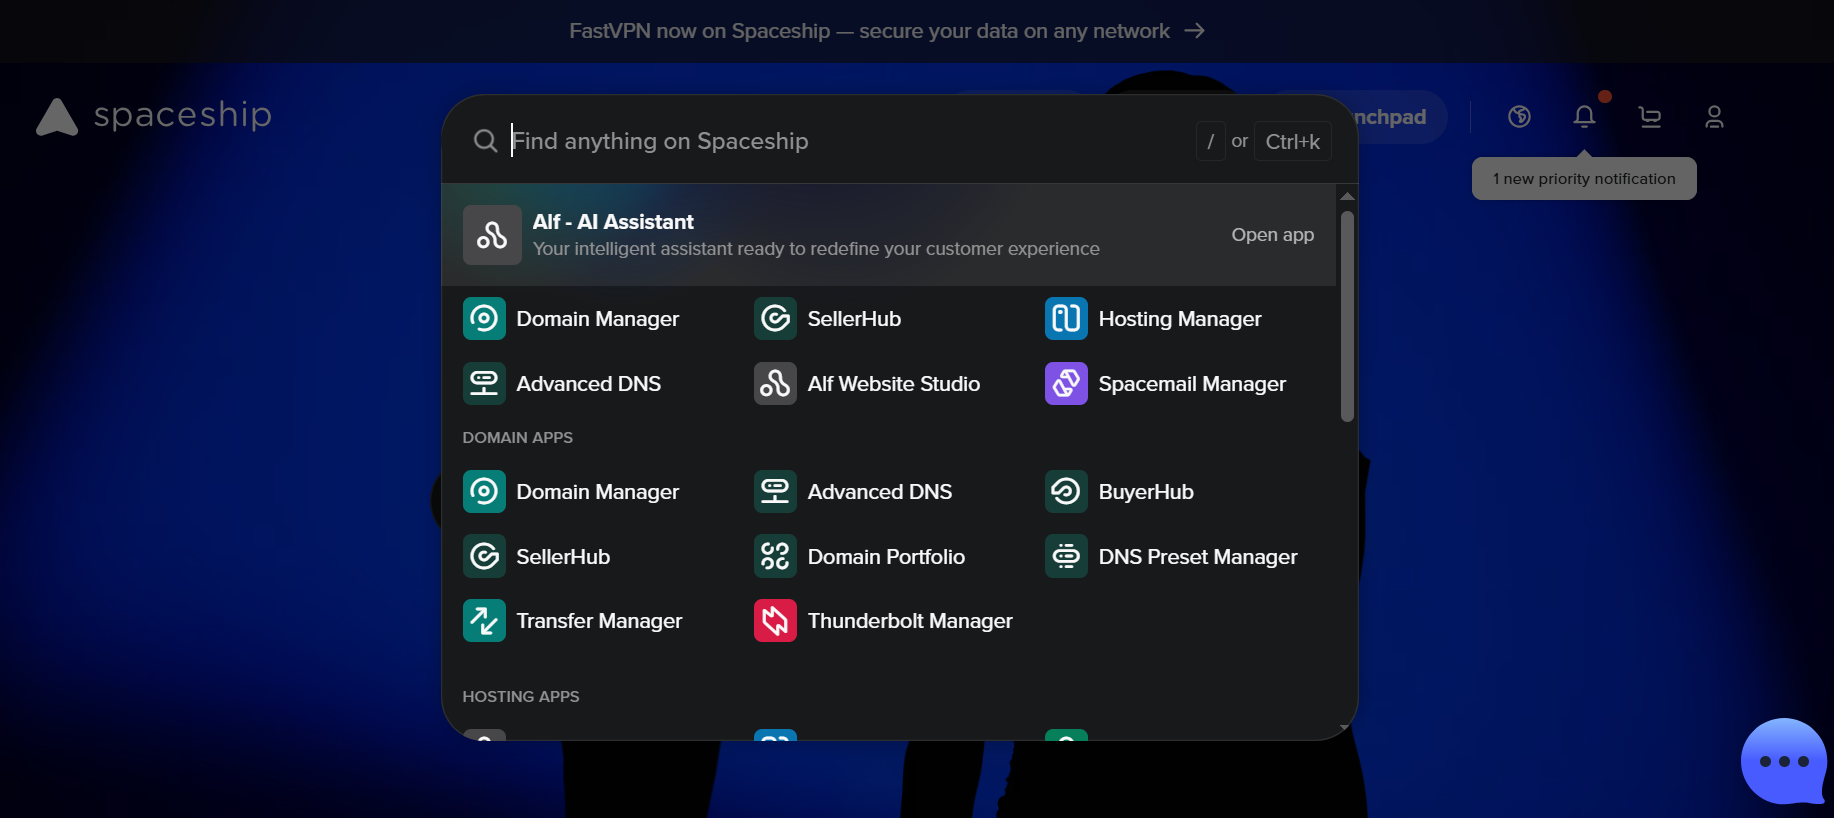The width and height of the screenshot is (1834, 818).
Task: Open the Alf AI Assistant app
Action: (x=1272, y=235)
